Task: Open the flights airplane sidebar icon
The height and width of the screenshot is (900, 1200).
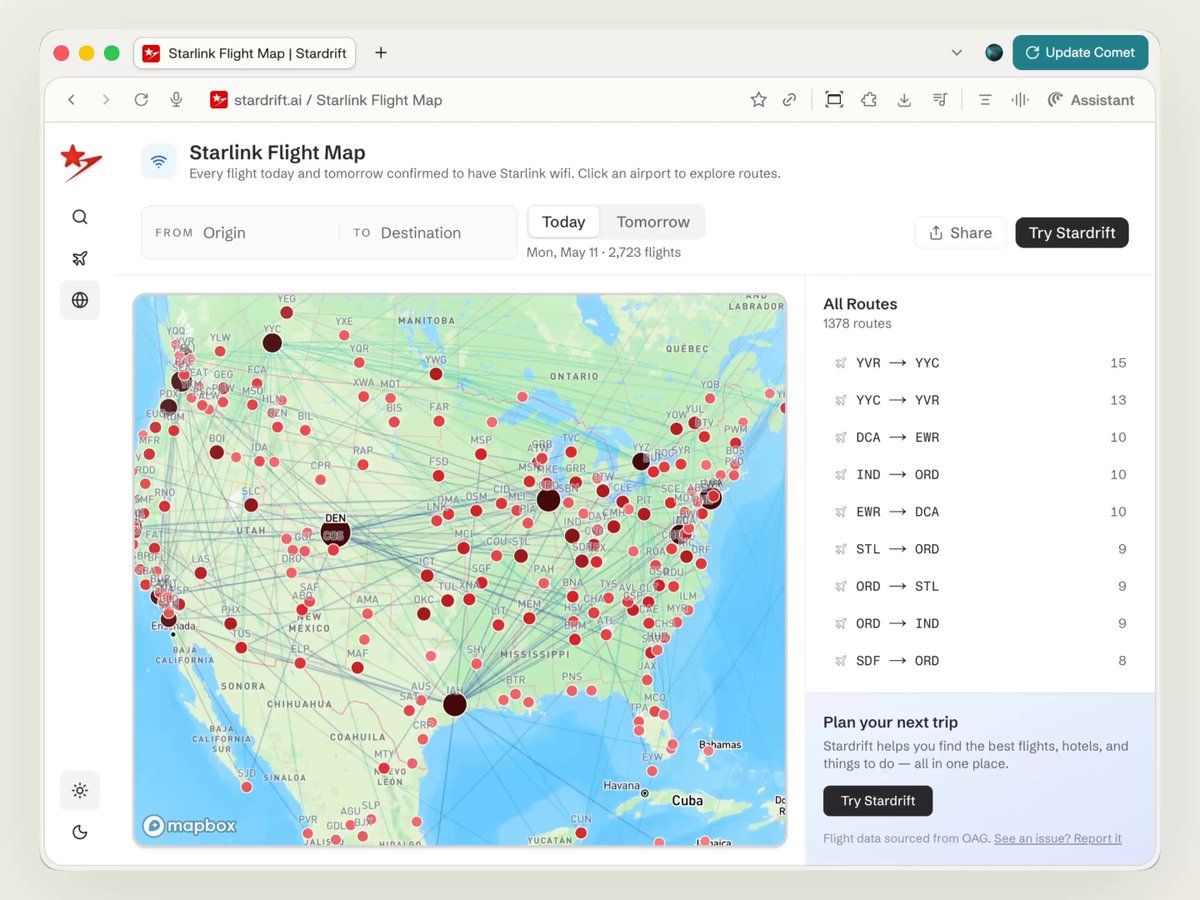Action: [80, 258]
